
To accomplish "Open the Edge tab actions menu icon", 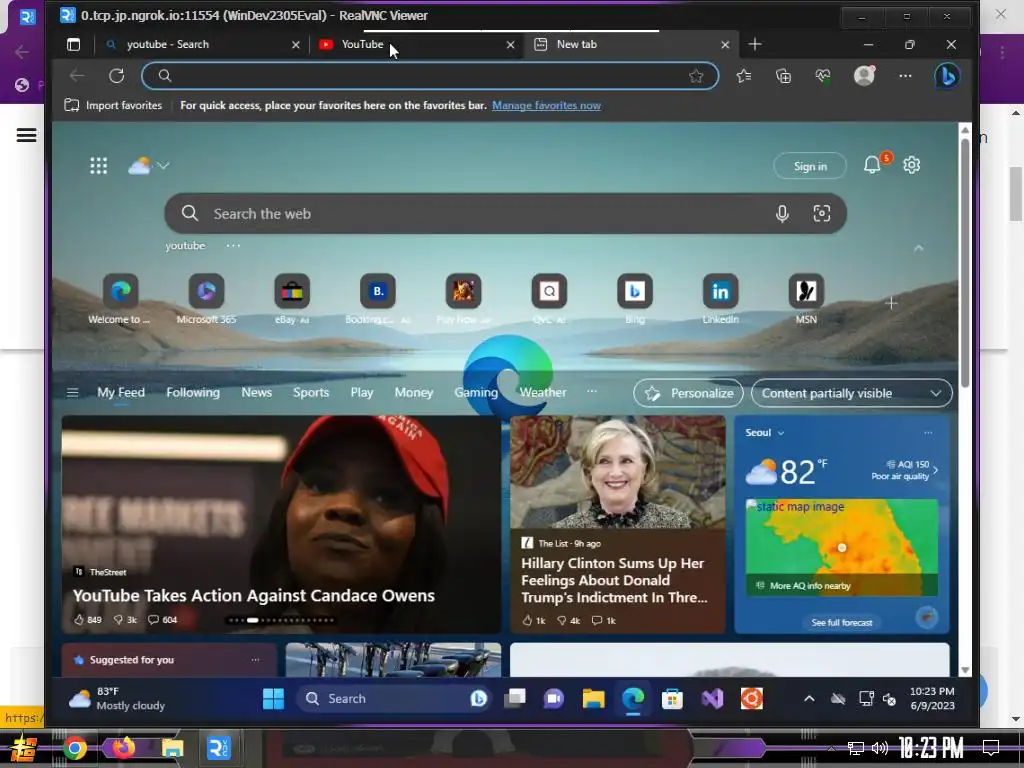I will click(73, 44).
